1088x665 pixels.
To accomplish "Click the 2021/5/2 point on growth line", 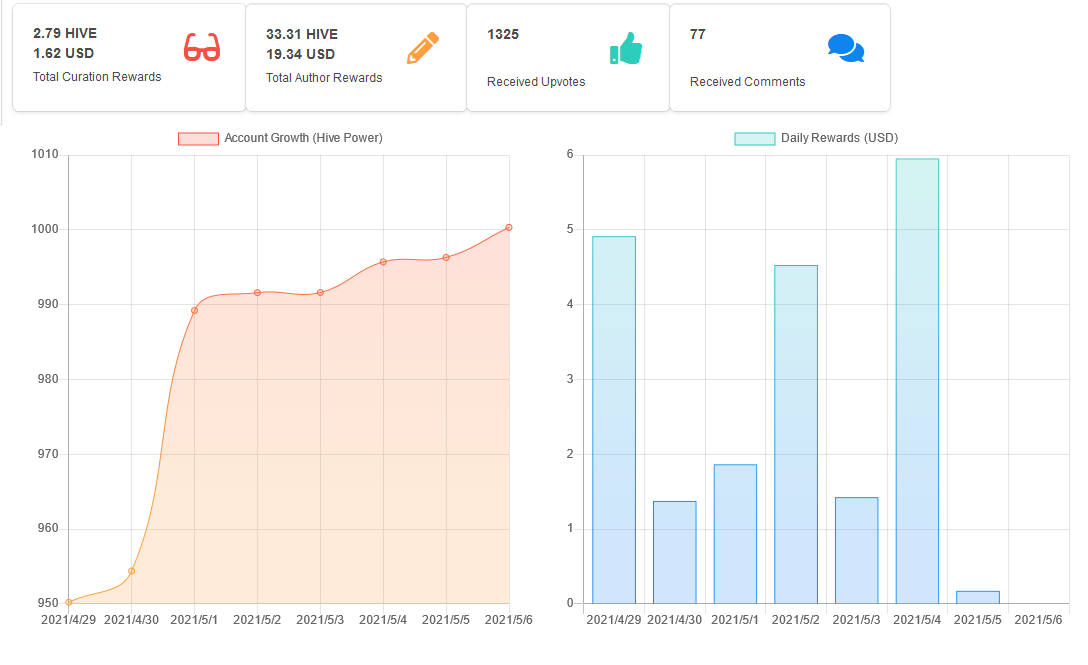I will click(257, 293).
